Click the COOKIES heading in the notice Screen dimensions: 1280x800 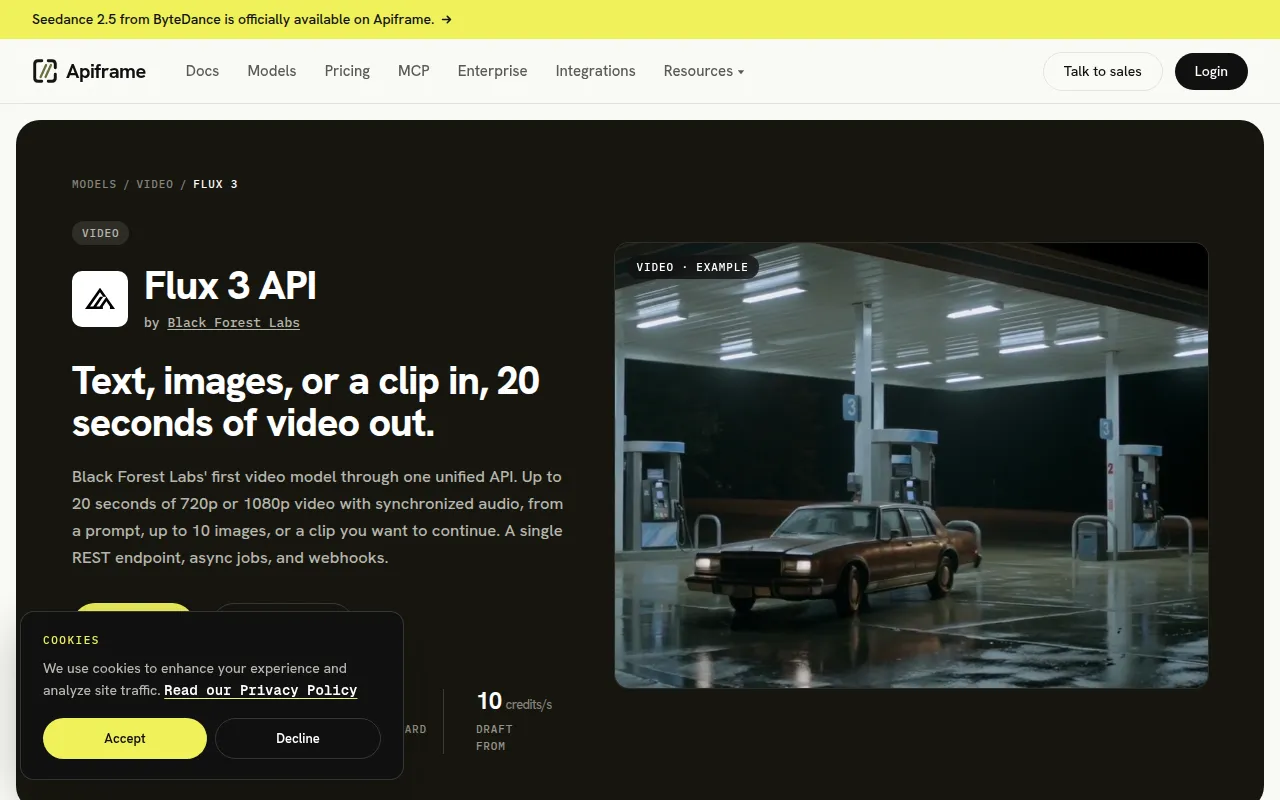71,640
